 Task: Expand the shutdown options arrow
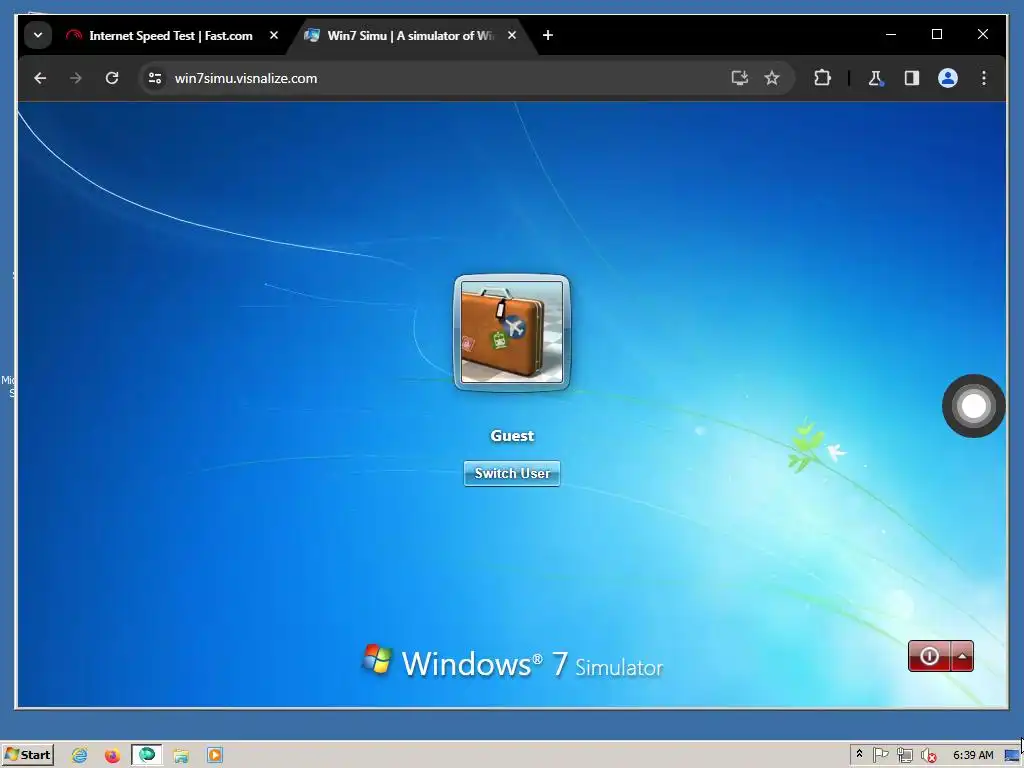coord(962,656)
